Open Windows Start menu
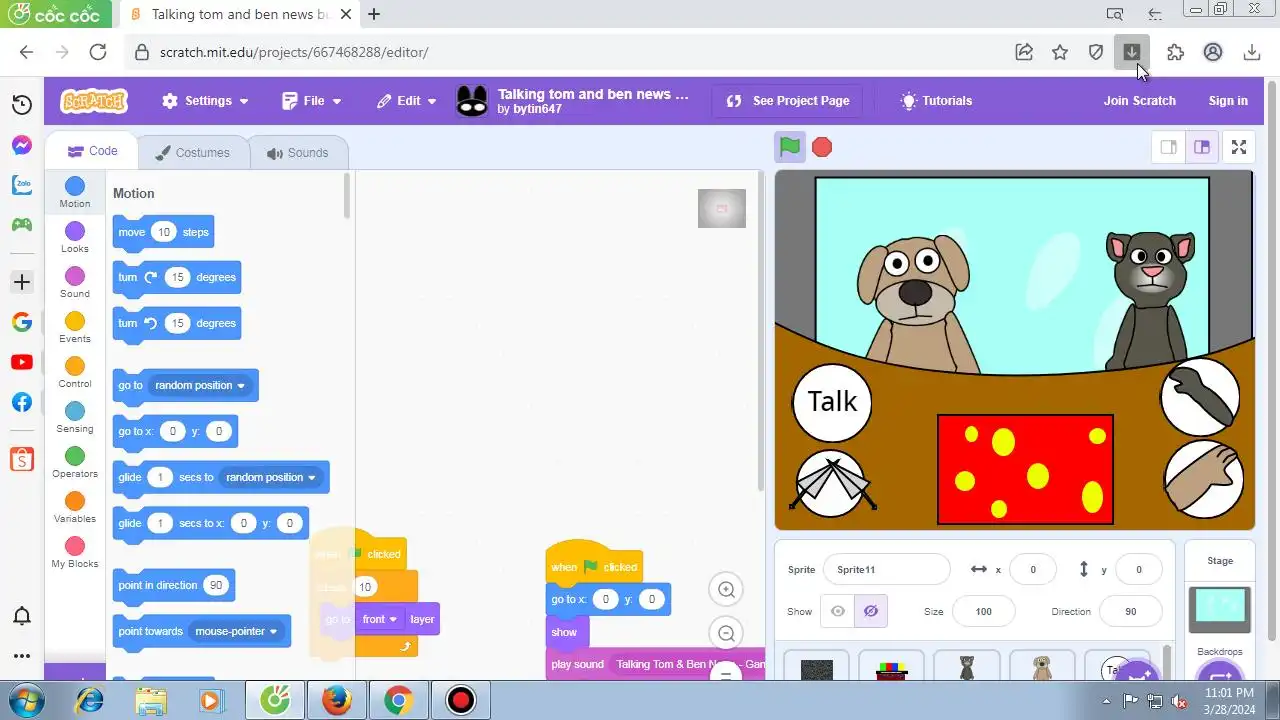1280x720 pixels. pos(27,700)
